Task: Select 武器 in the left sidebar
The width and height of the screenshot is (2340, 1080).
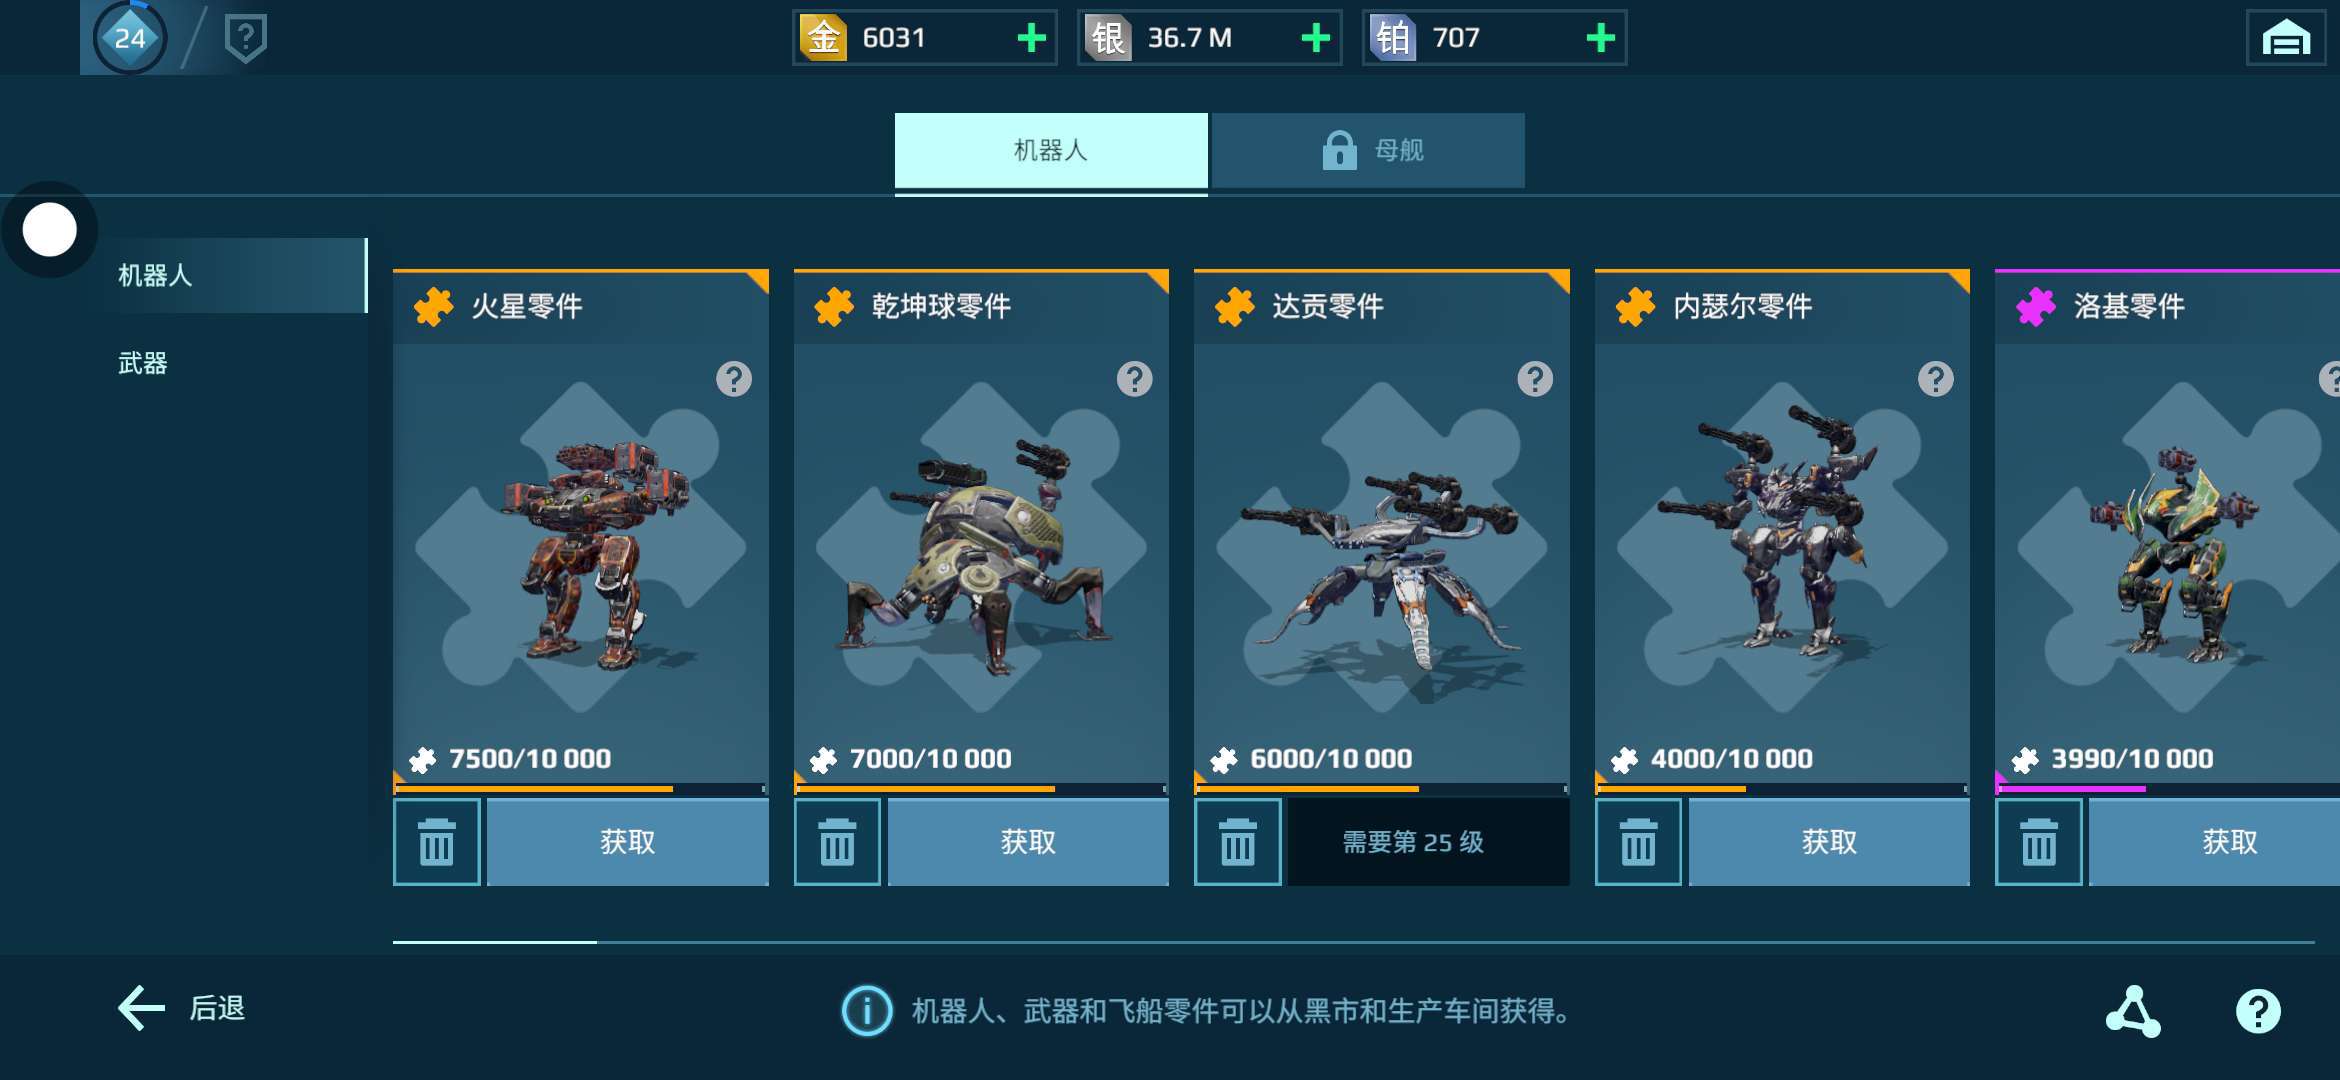Action: click(143, 363)
